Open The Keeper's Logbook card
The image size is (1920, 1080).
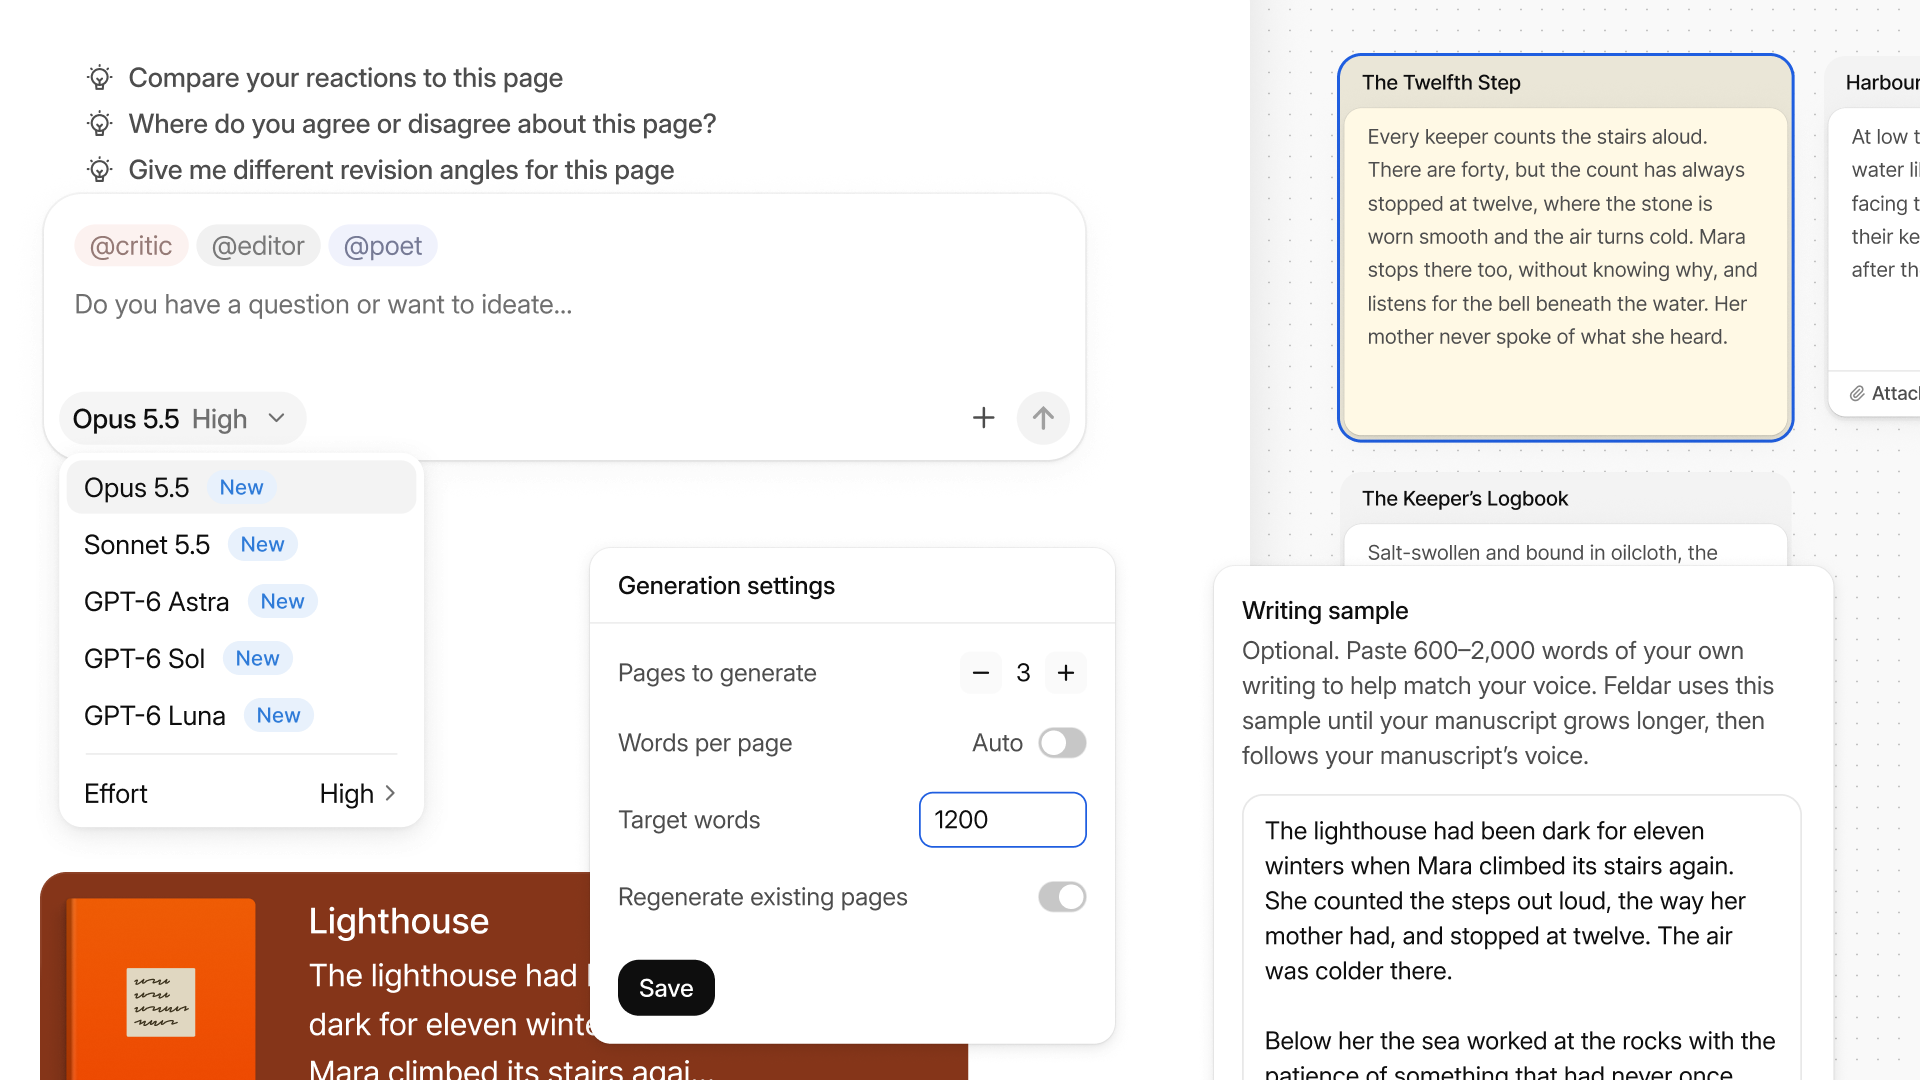[1565, 517]
